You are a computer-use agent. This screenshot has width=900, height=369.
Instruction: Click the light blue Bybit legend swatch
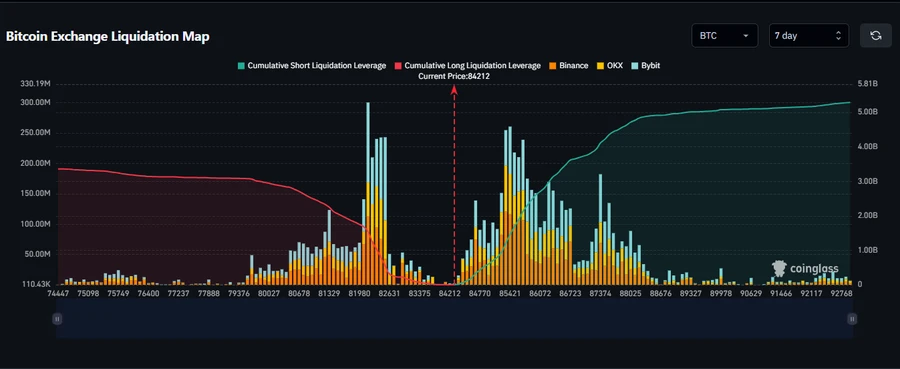634,66
